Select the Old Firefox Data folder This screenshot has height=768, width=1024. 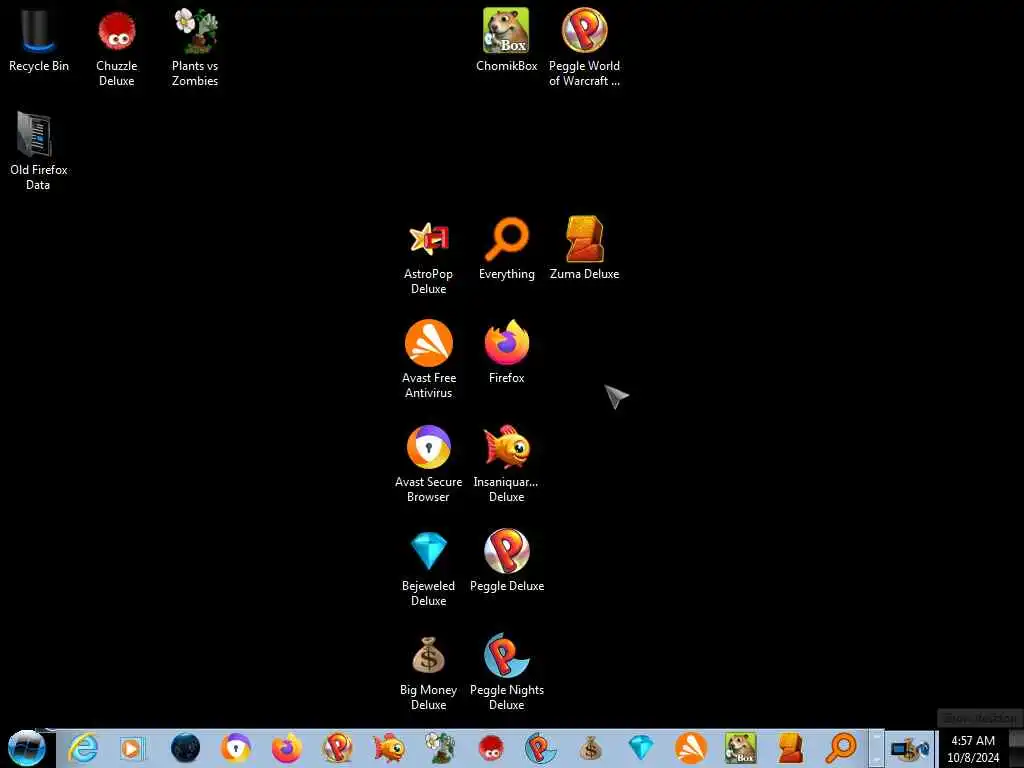click(38, 152)
